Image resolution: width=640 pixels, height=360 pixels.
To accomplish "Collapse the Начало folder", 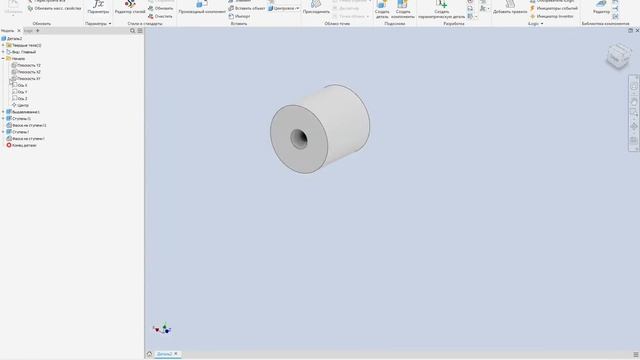I will click(x=3, y=58).
